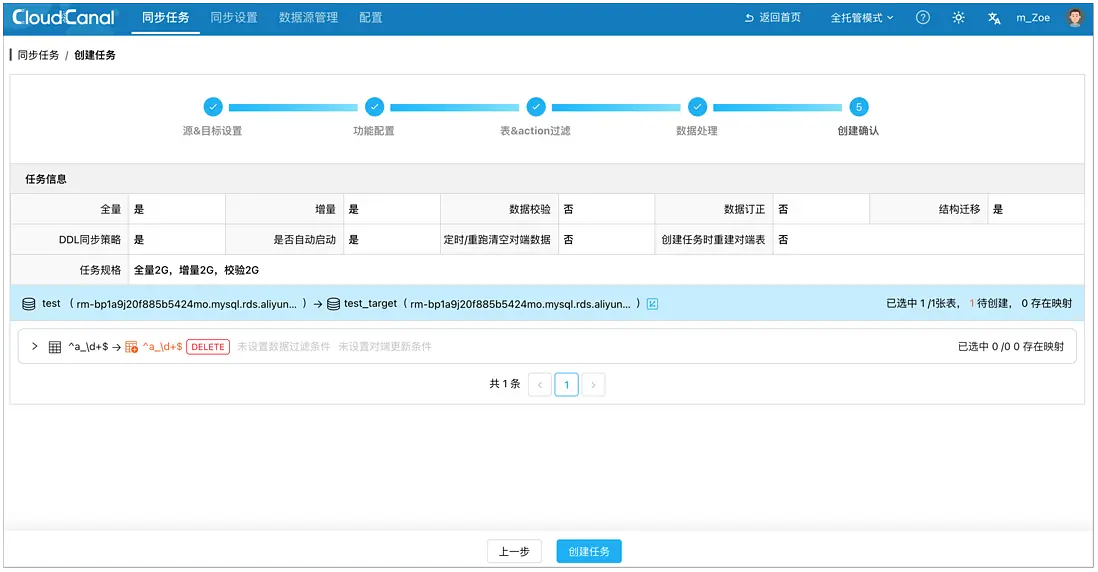Click the test_target database name
Screen dimensions: 1098x572
tap(370, 304)
